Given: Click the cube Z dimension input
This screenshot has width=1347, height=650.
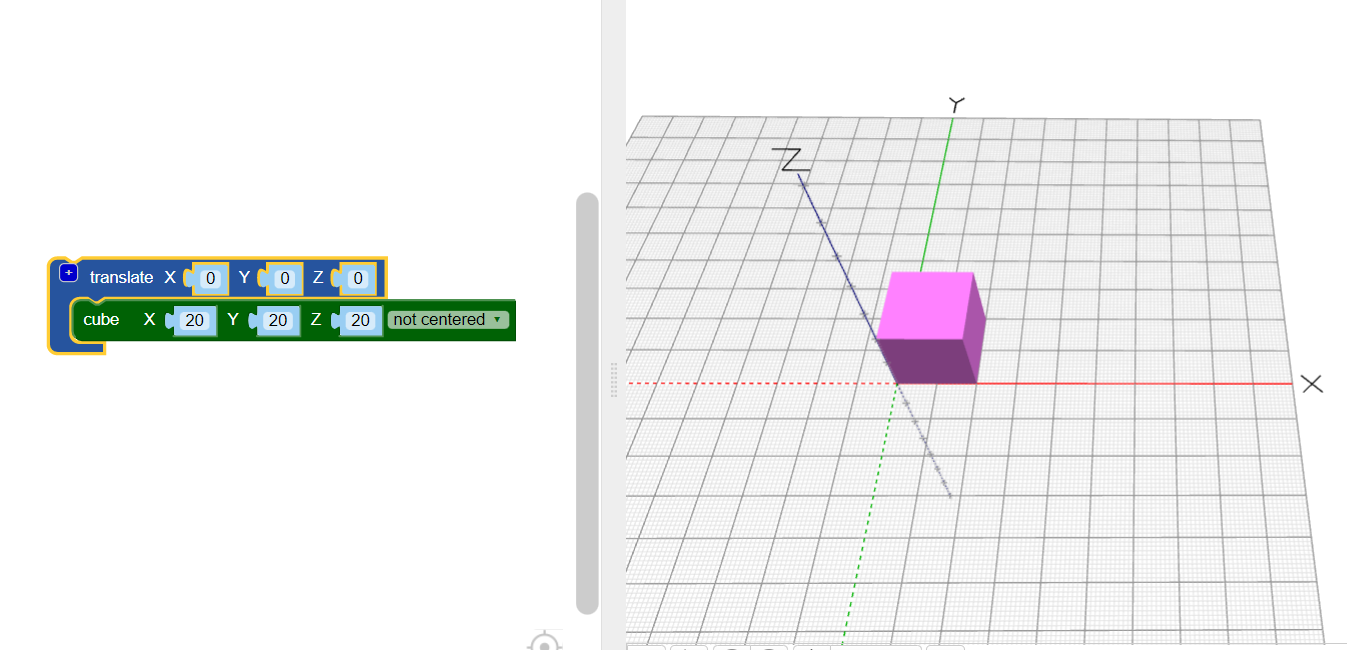Looking at the screenshot, I should (361, 320).
